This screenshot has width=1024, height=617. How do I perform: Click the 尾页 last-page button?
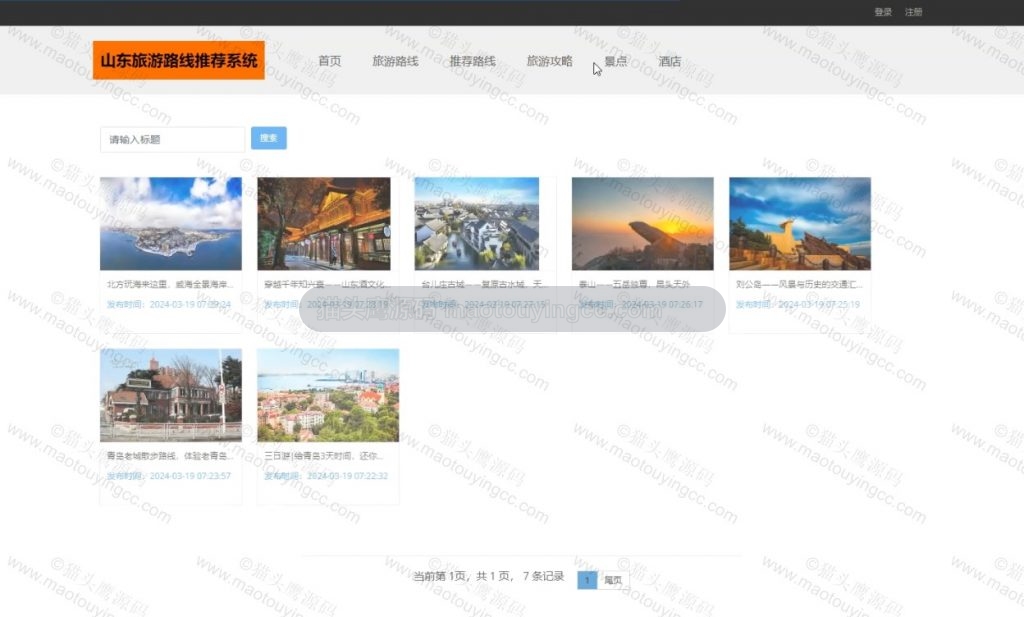tap(613, 580)
